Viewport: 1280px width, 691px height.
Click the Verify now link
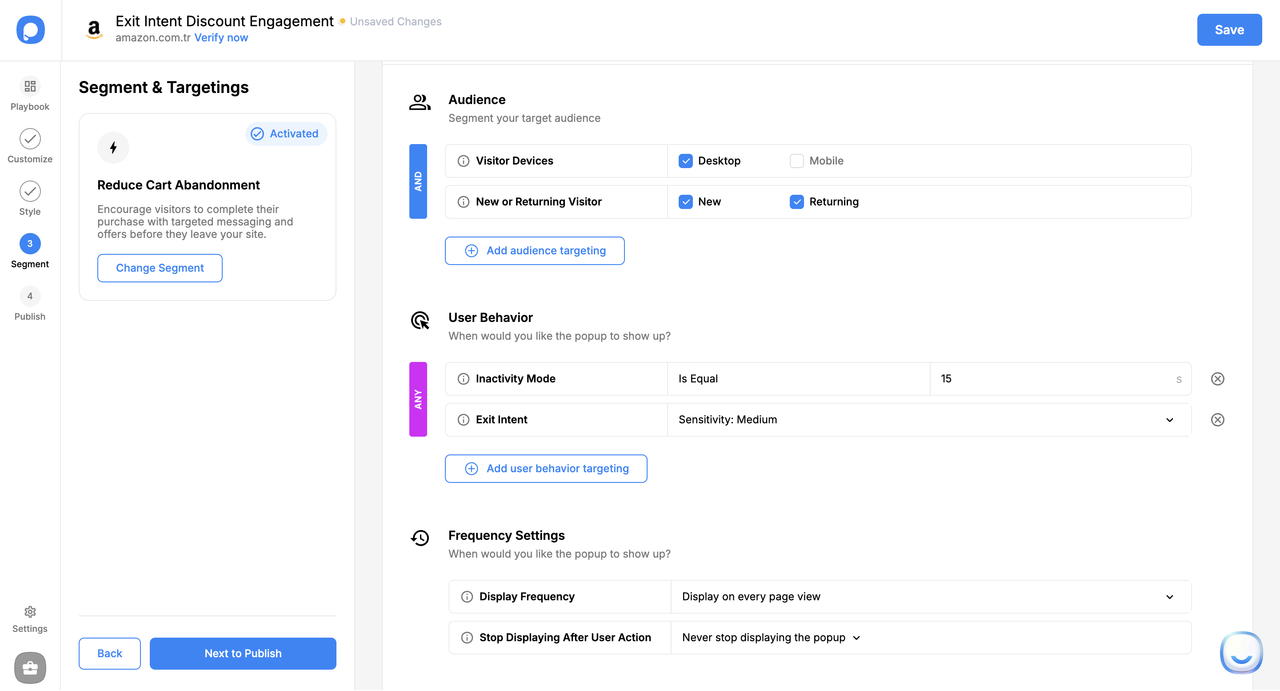(221, 38)
